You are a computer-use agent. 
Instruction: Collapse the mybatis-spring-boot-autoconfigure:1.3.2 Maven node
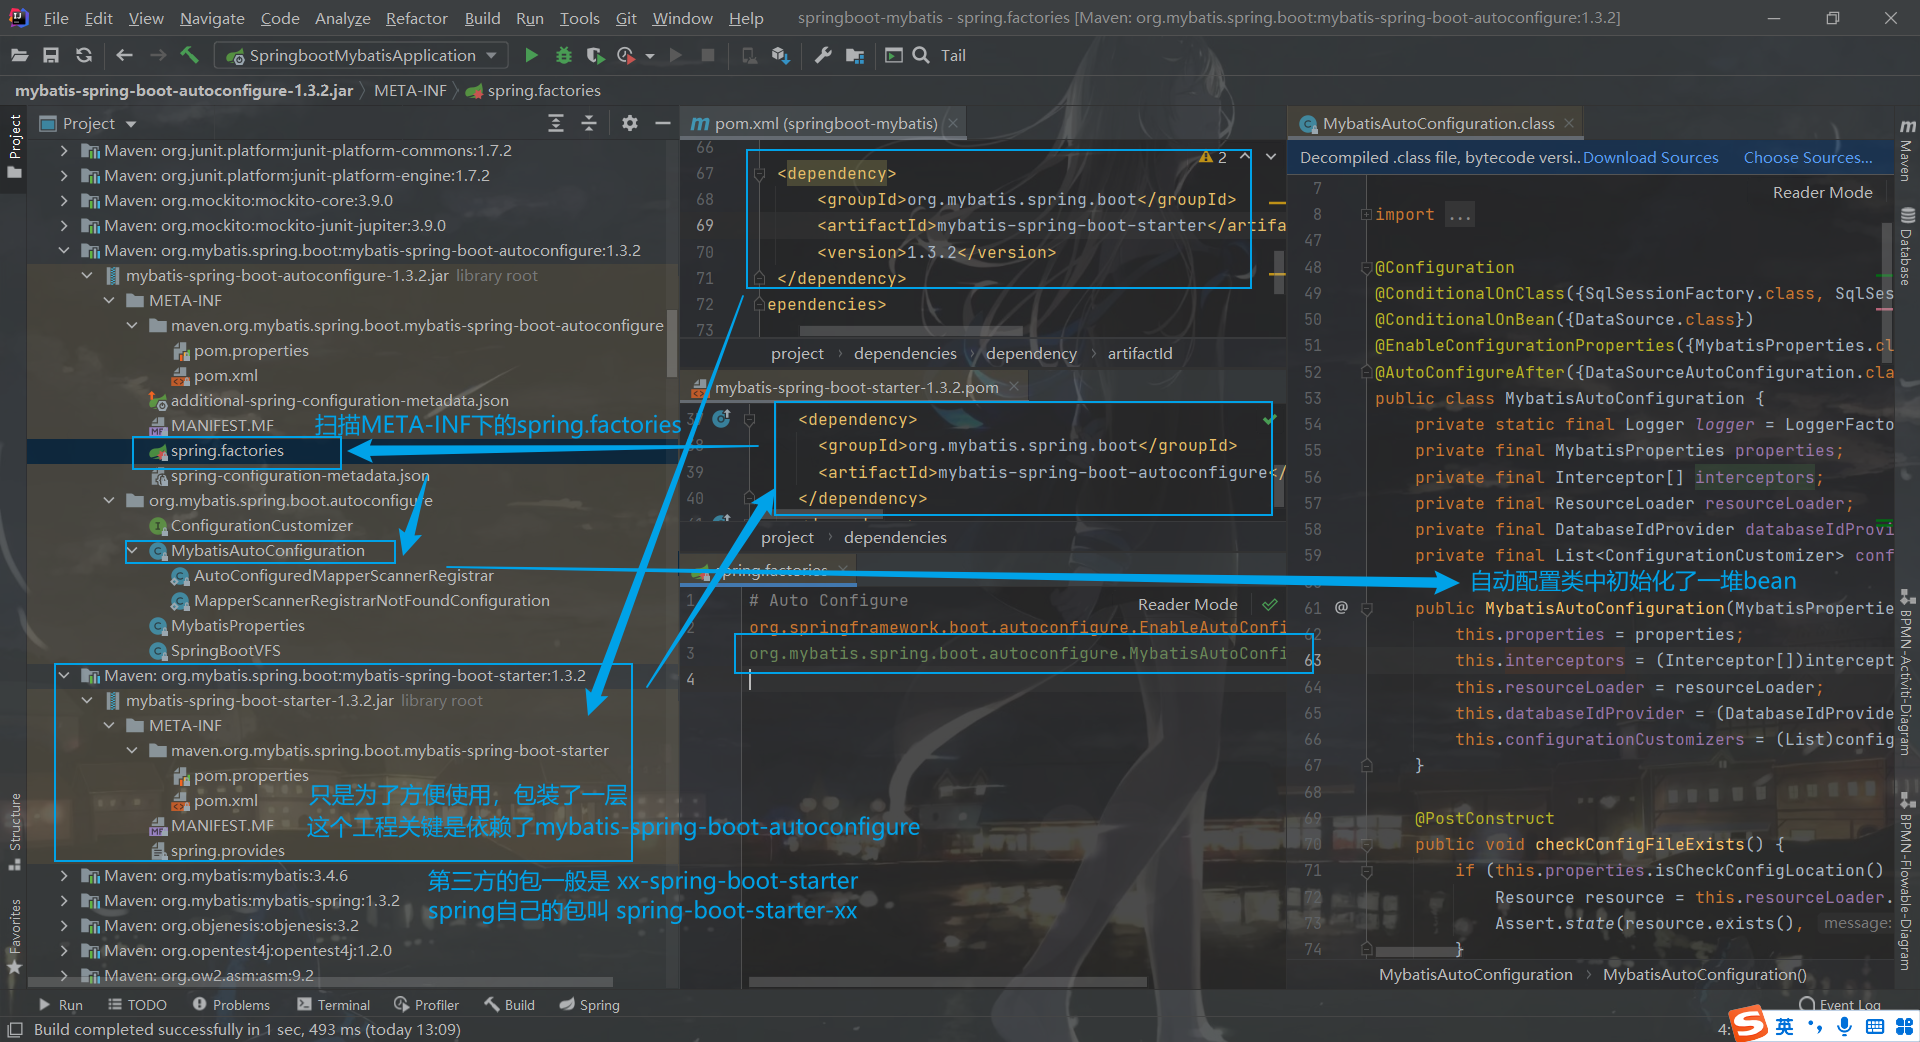click(x=64, y=250)
